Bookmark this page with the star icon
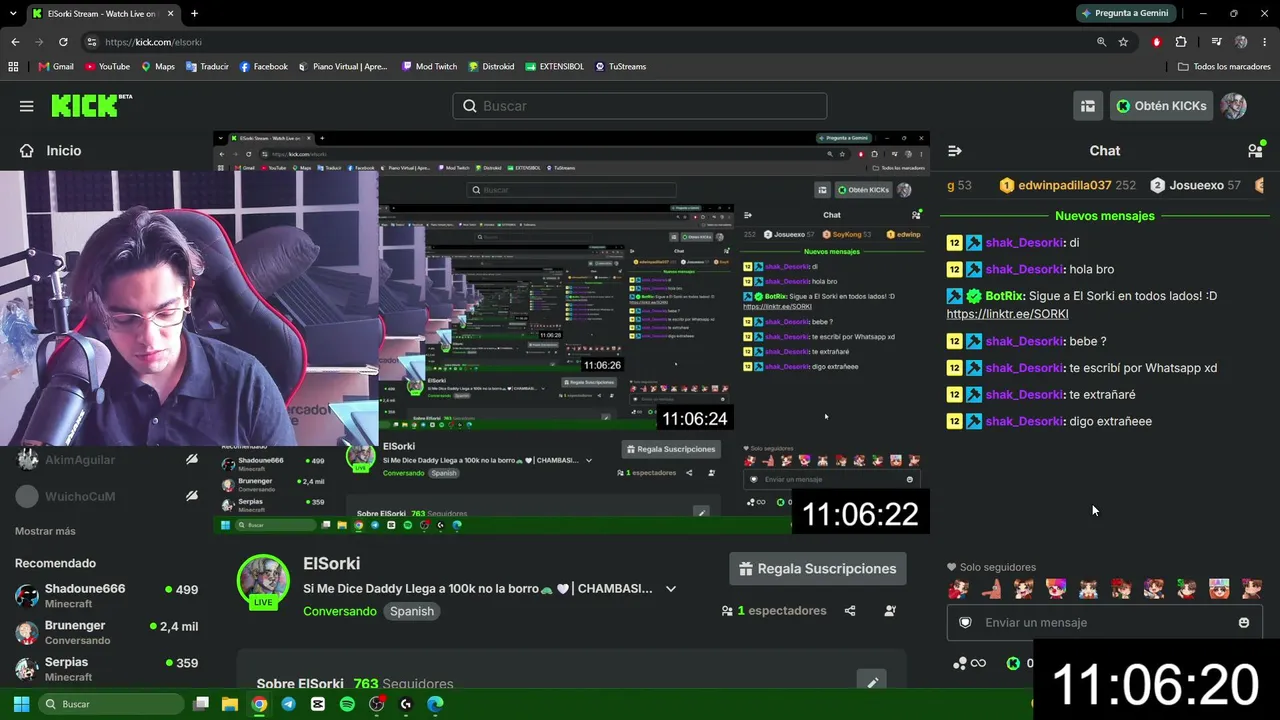1280x720 pixels. (x=1123, y=42)
